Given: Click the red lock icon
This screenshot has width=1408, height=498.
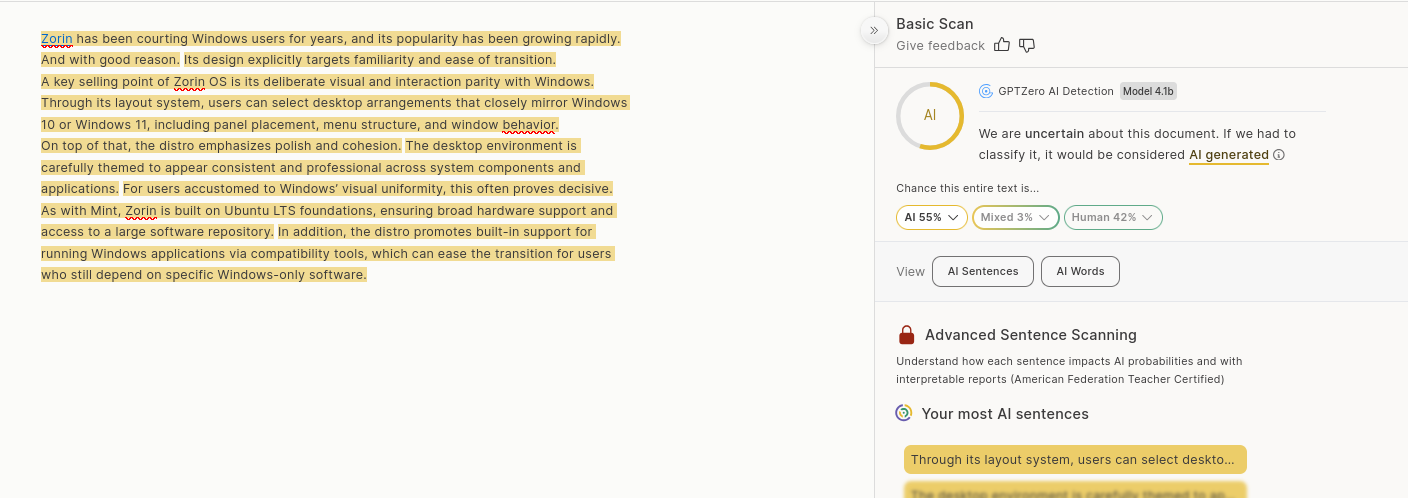Looking at the screenshot, I should [906, 335].
